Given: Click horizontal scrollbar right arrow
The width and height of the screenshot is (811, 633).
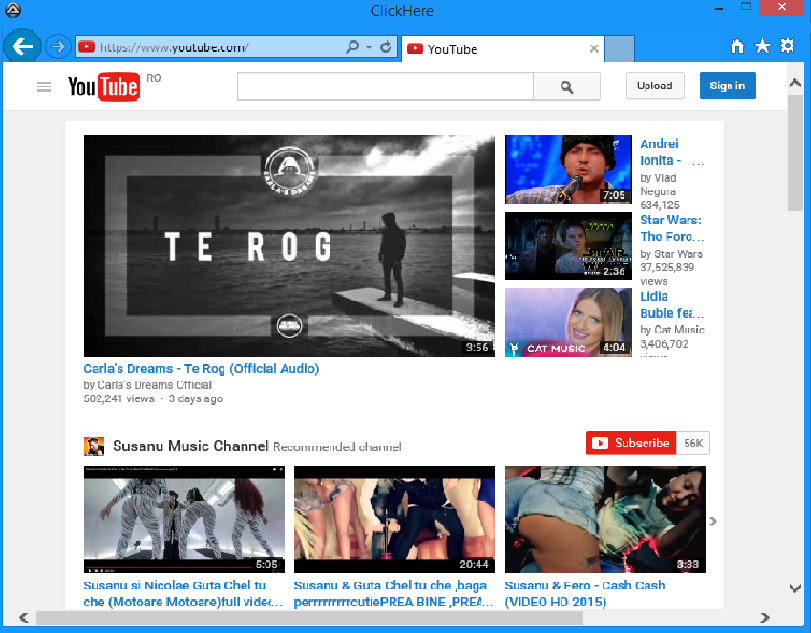Looking at the screenshot, I should [x=765, y=617].
